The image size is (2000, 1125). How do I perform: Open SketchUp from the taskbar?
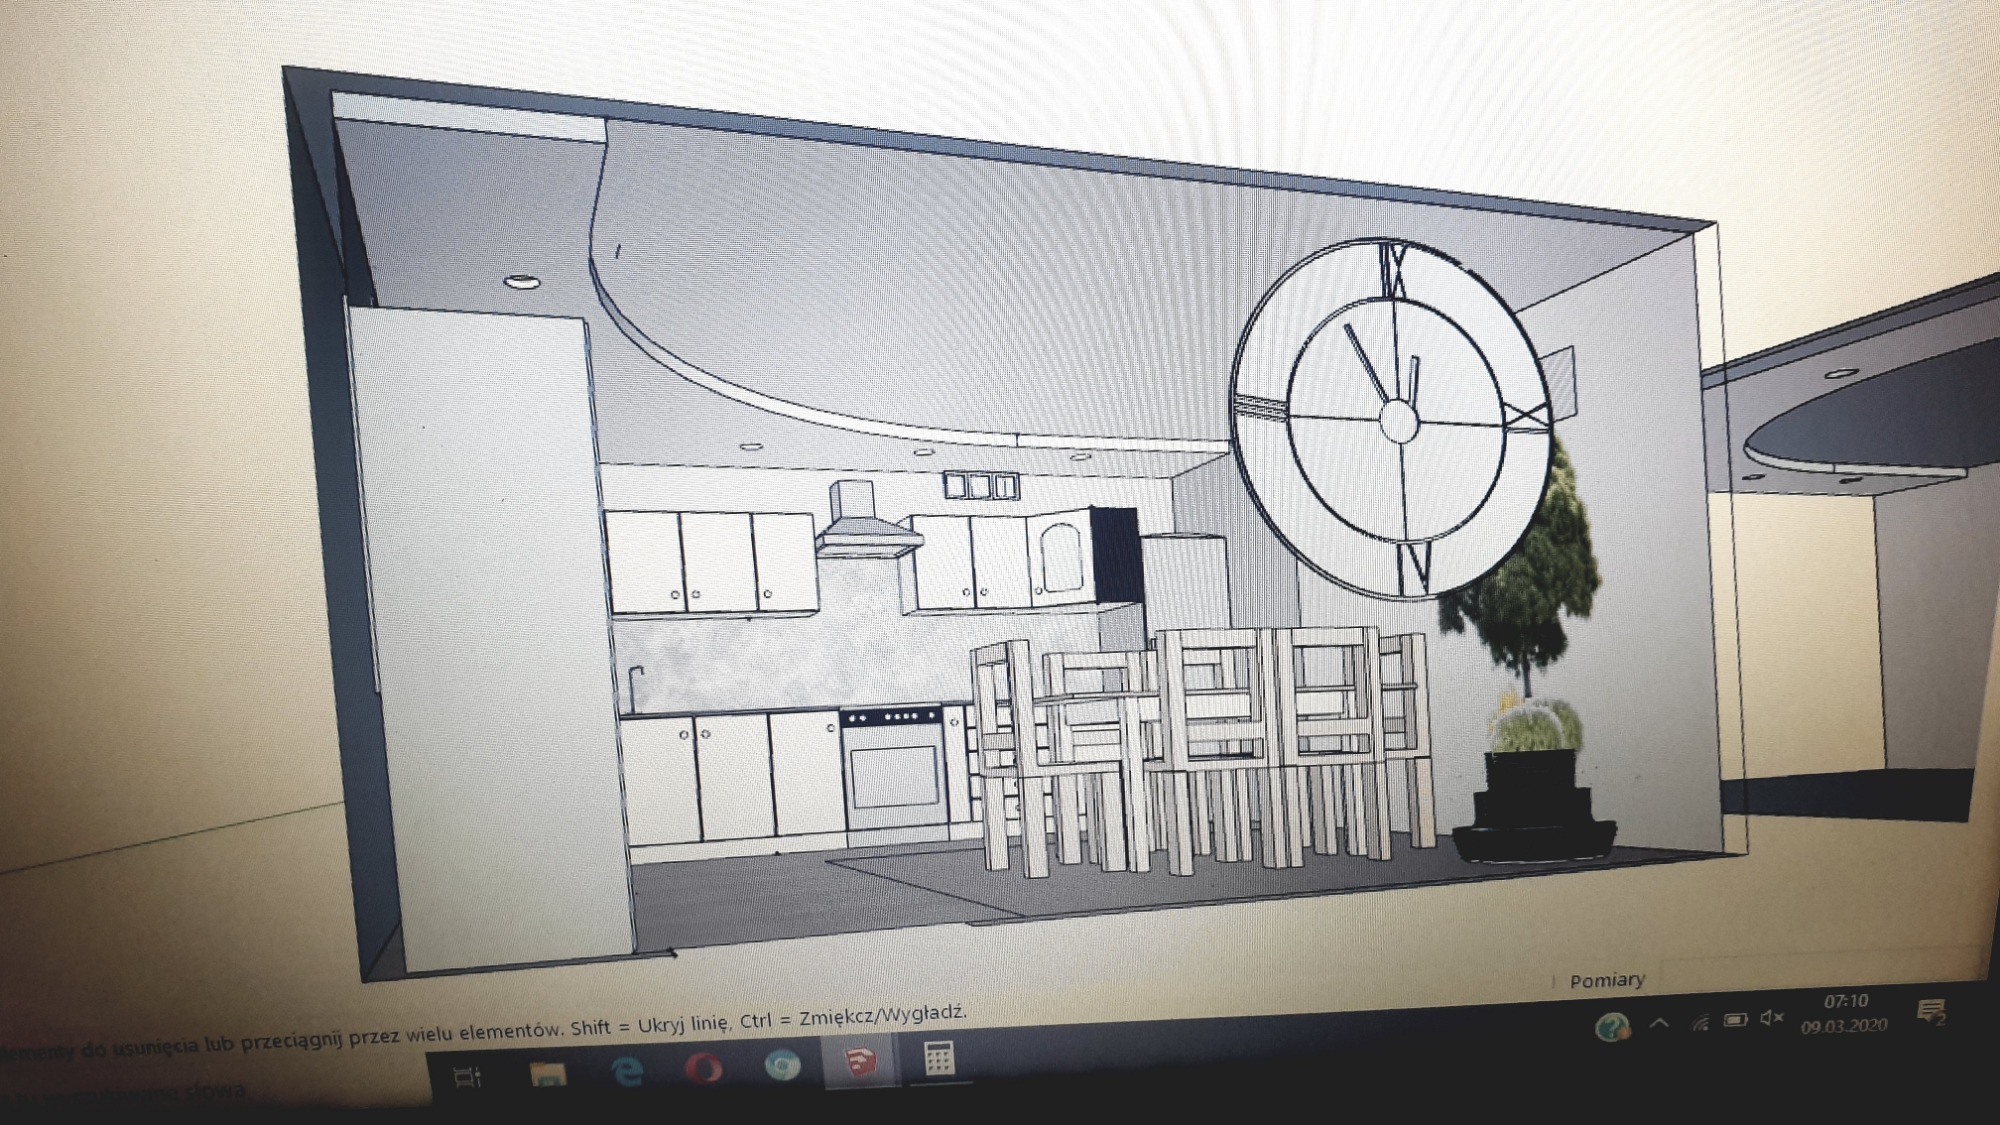click(859, 1063)
